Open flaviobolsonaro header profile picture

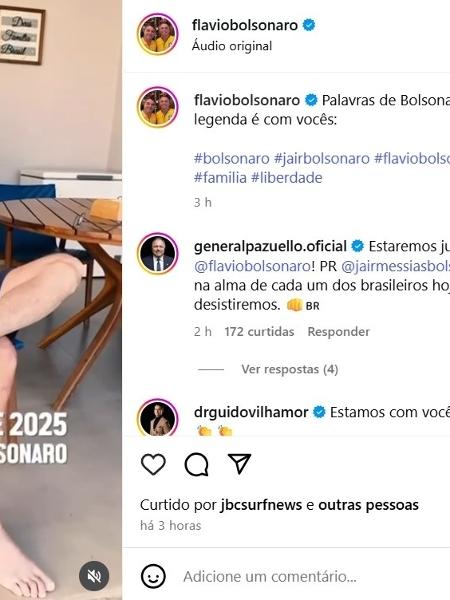click(158, 34)
